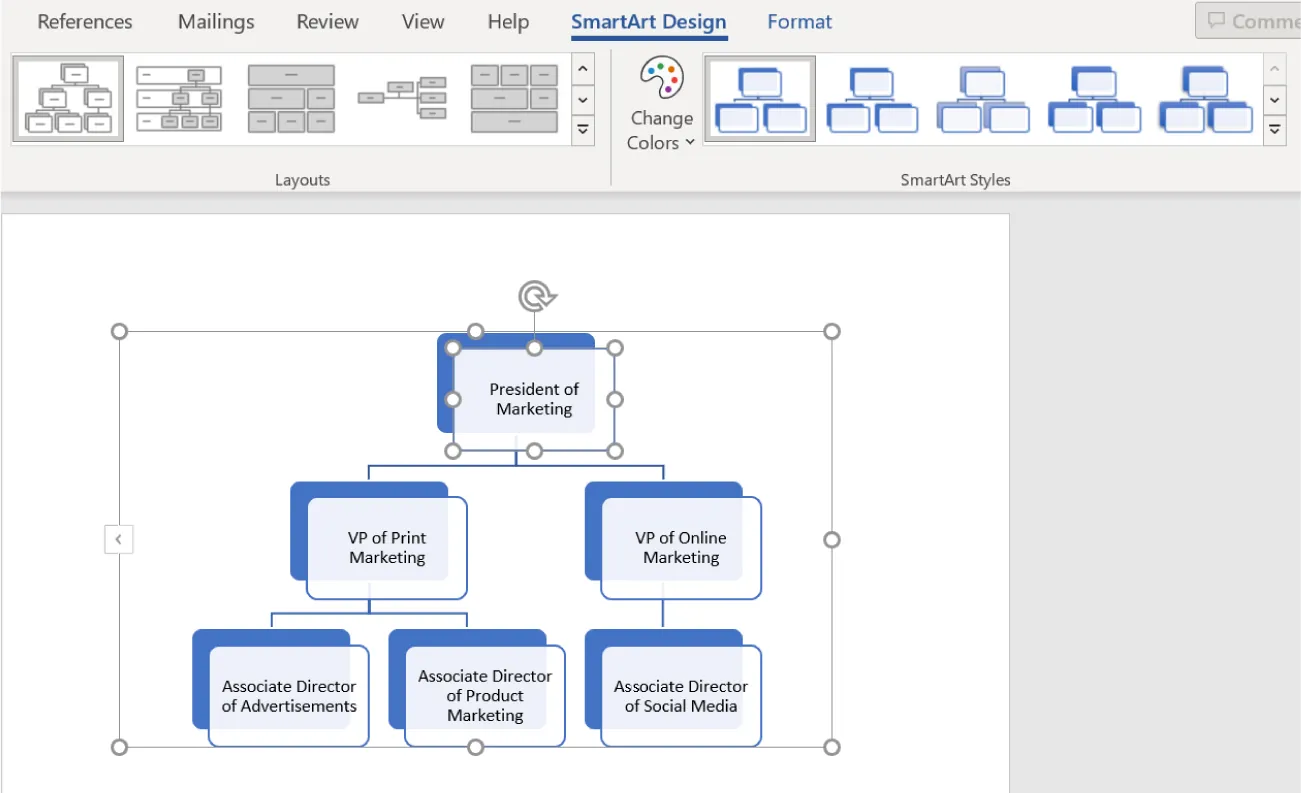Open the Change Colors dropdown chevron
Viewport: 1301px width, 793px height.
pos(691,142)
